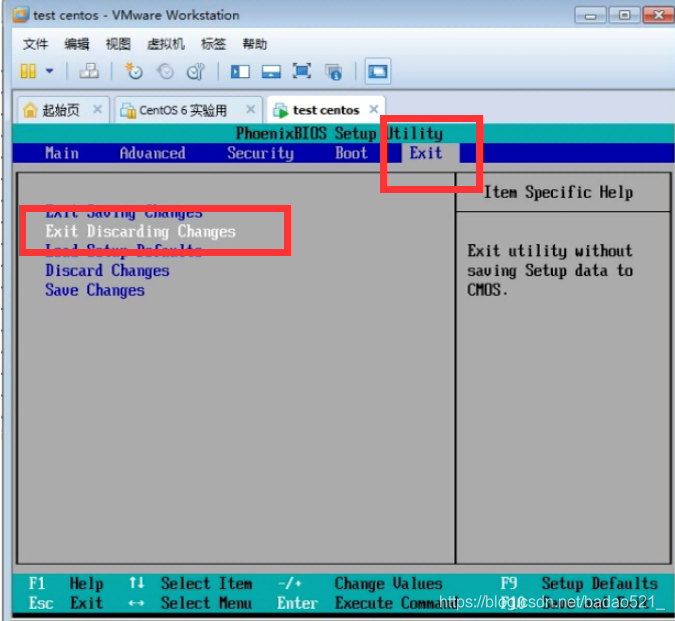Choose the Save Changes option
675x621 pixels.
point(95,290)
